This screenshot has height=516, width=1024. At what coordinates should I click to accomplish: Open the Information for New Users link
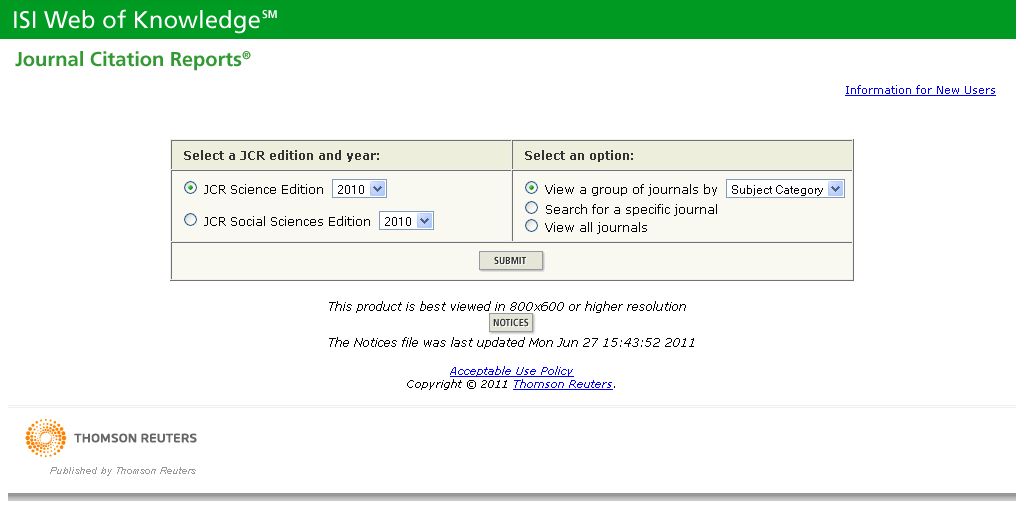[920, 90]
